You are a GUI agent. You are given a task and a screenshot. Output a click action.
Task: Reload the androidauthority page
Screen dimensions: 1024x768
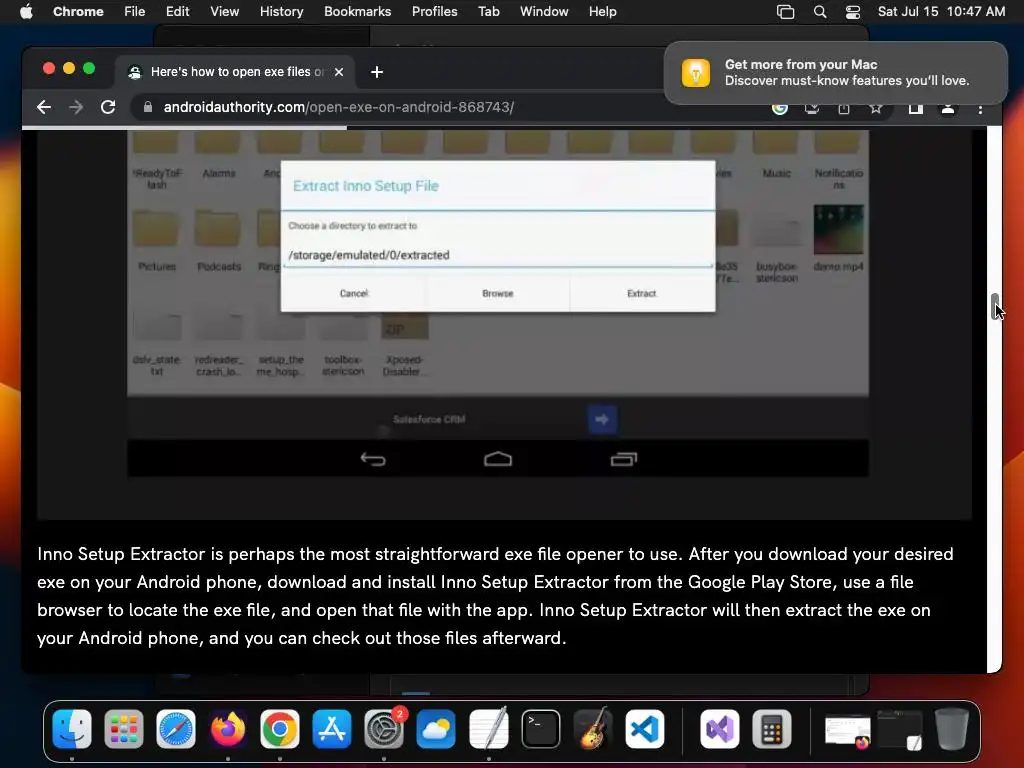pyautogui.click(x=108, y=107)
